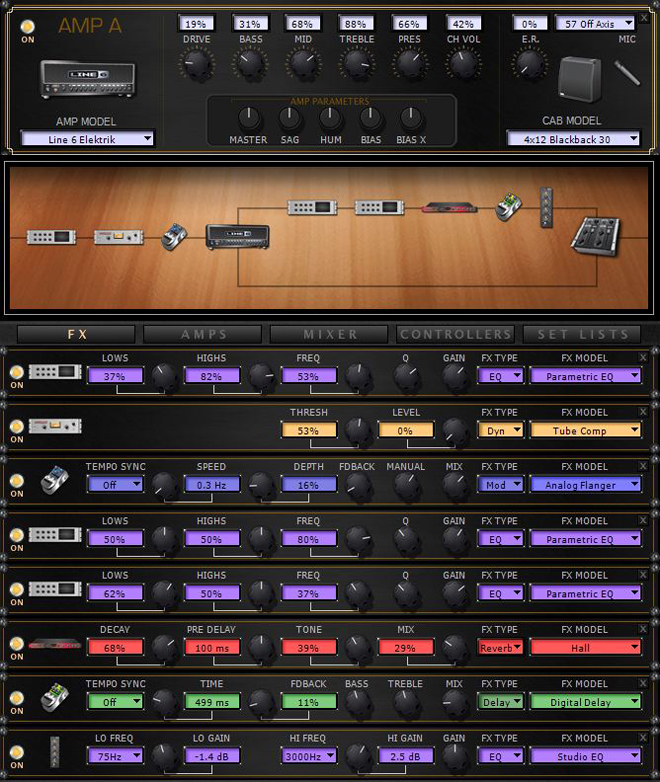The width and height of the screenshot is (660, 782).
Task: Click the Flanger SPEED 0.3 Hz field
Action: [x=212, y=485]
